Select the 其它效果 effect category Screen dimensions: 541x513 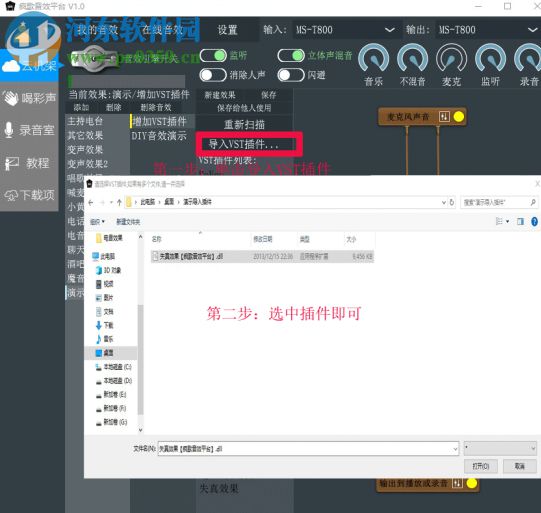85,135
